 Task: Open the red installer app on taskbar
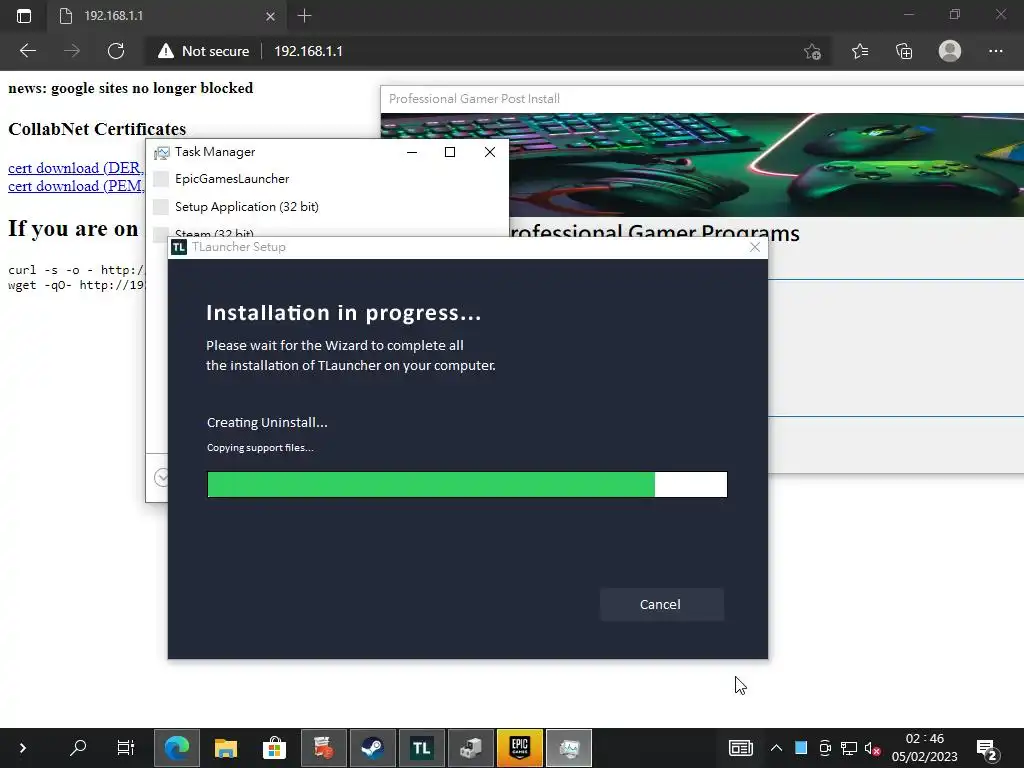[x=324, y=748]
